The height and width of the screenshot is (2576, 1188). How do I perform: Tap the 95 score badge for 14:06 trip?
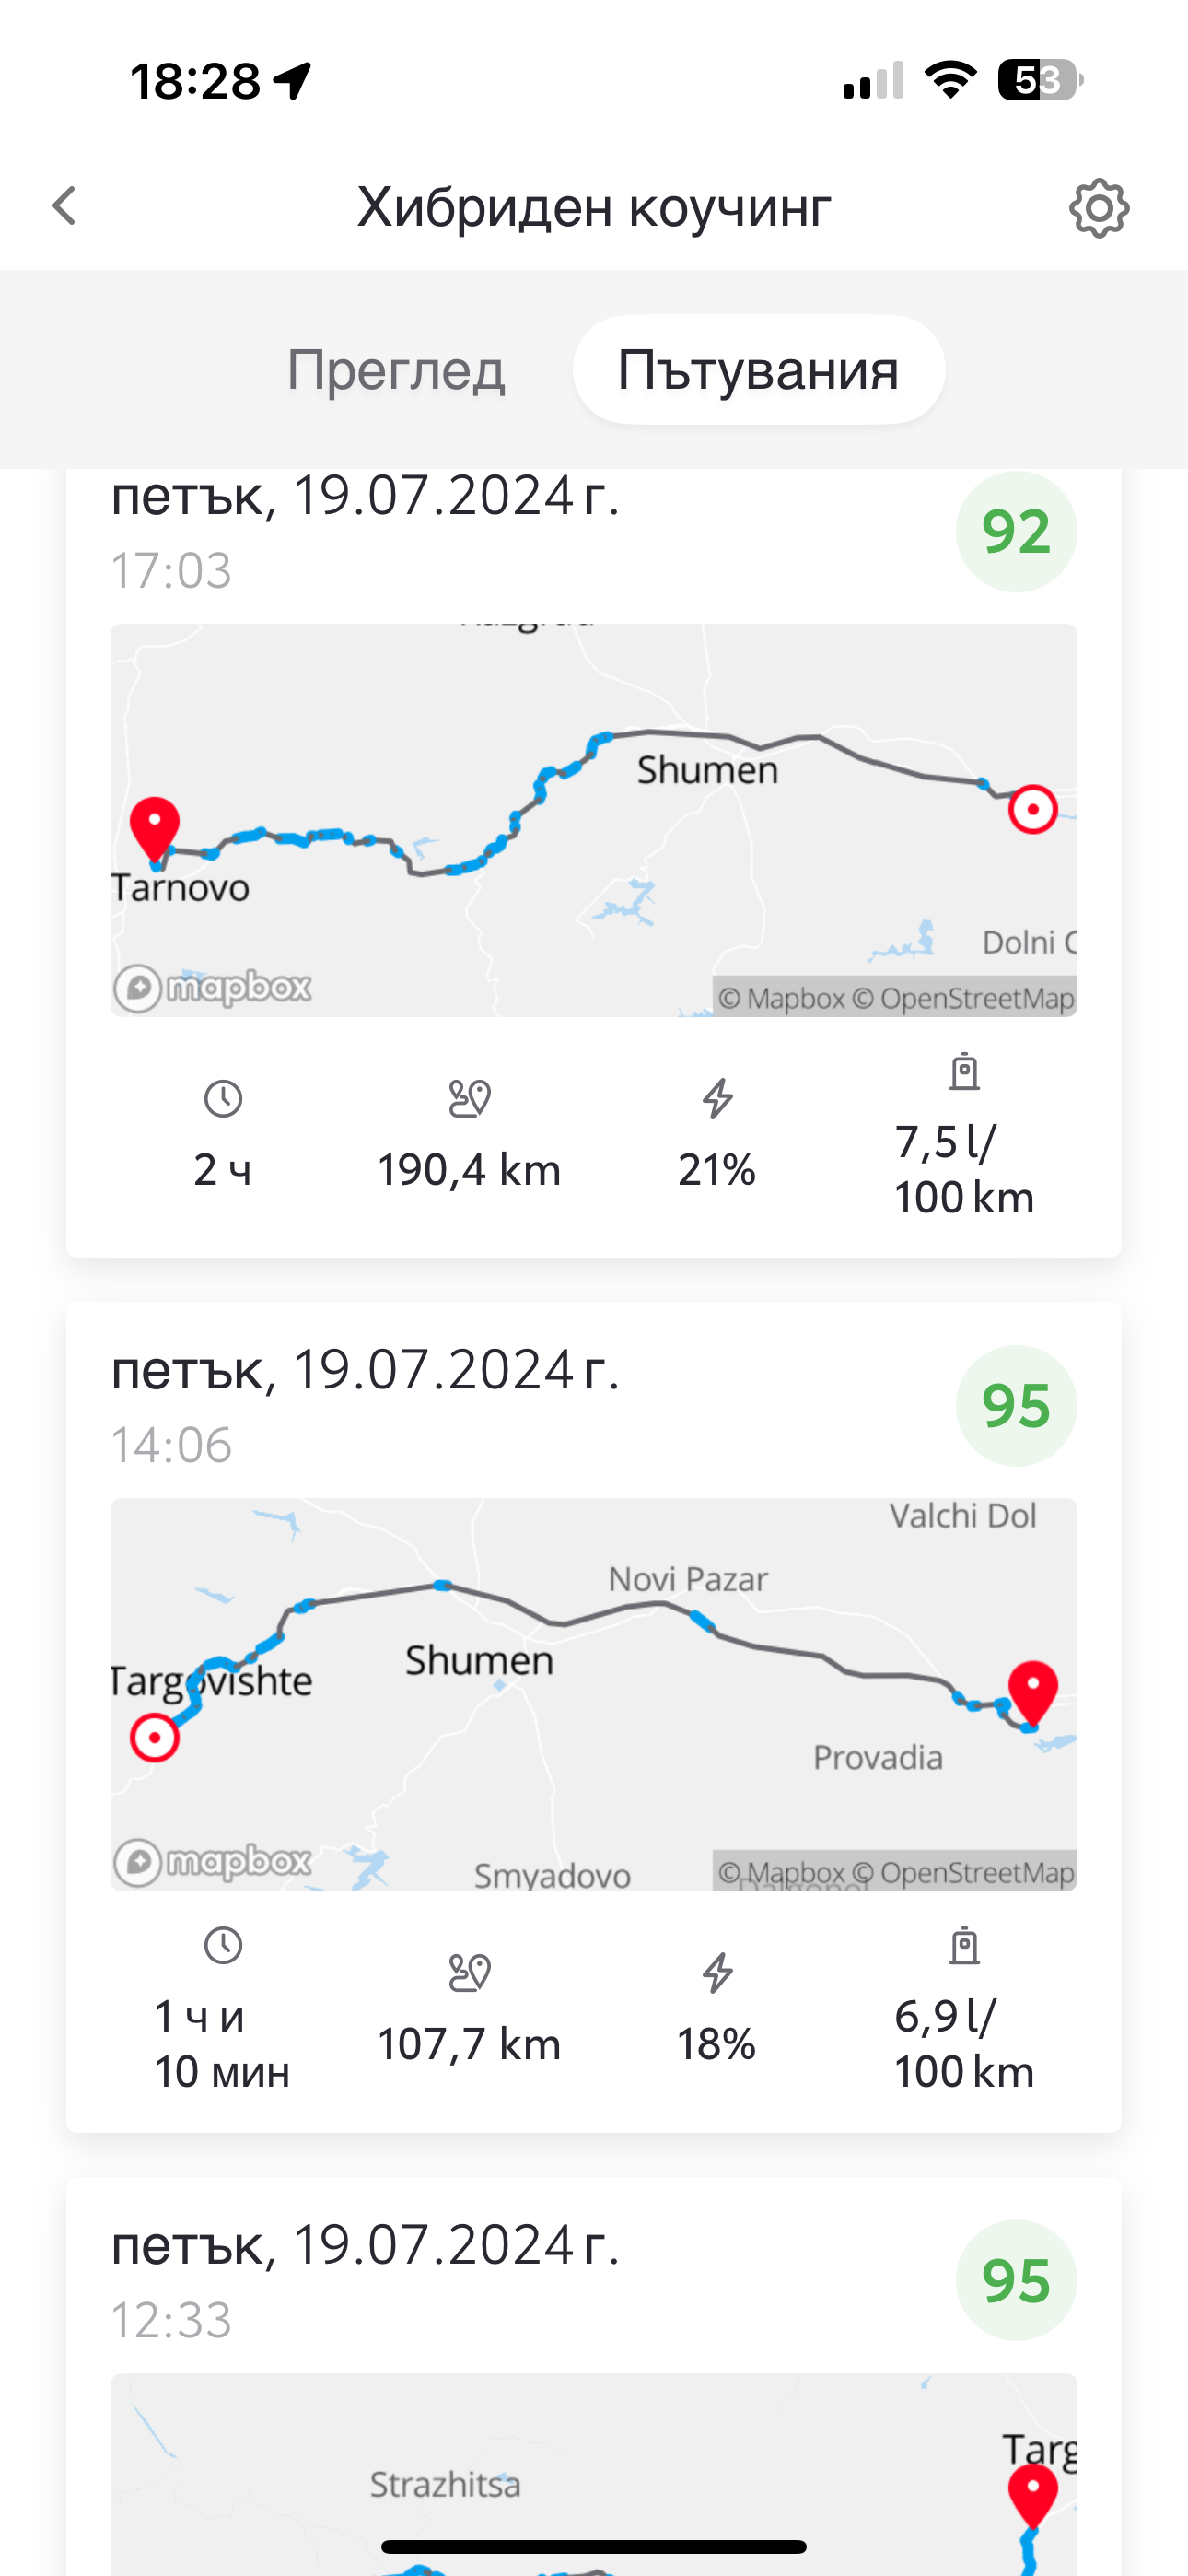(1015, 1405)
